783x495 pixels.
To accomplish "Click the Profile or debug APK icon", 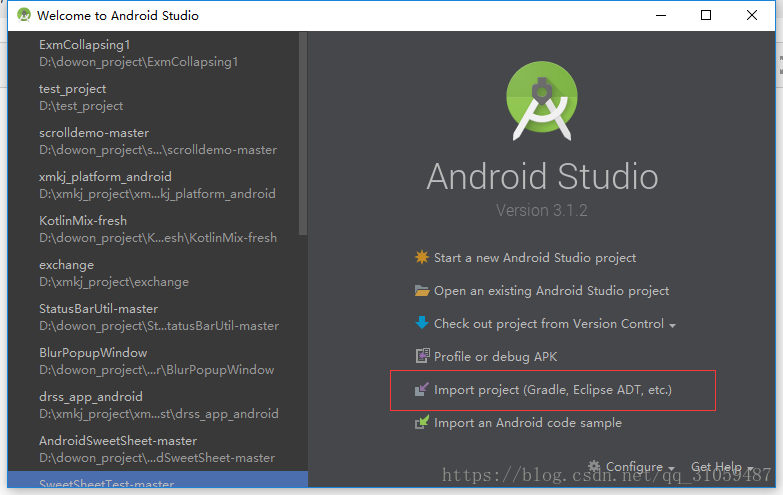I will coord(422,356).
